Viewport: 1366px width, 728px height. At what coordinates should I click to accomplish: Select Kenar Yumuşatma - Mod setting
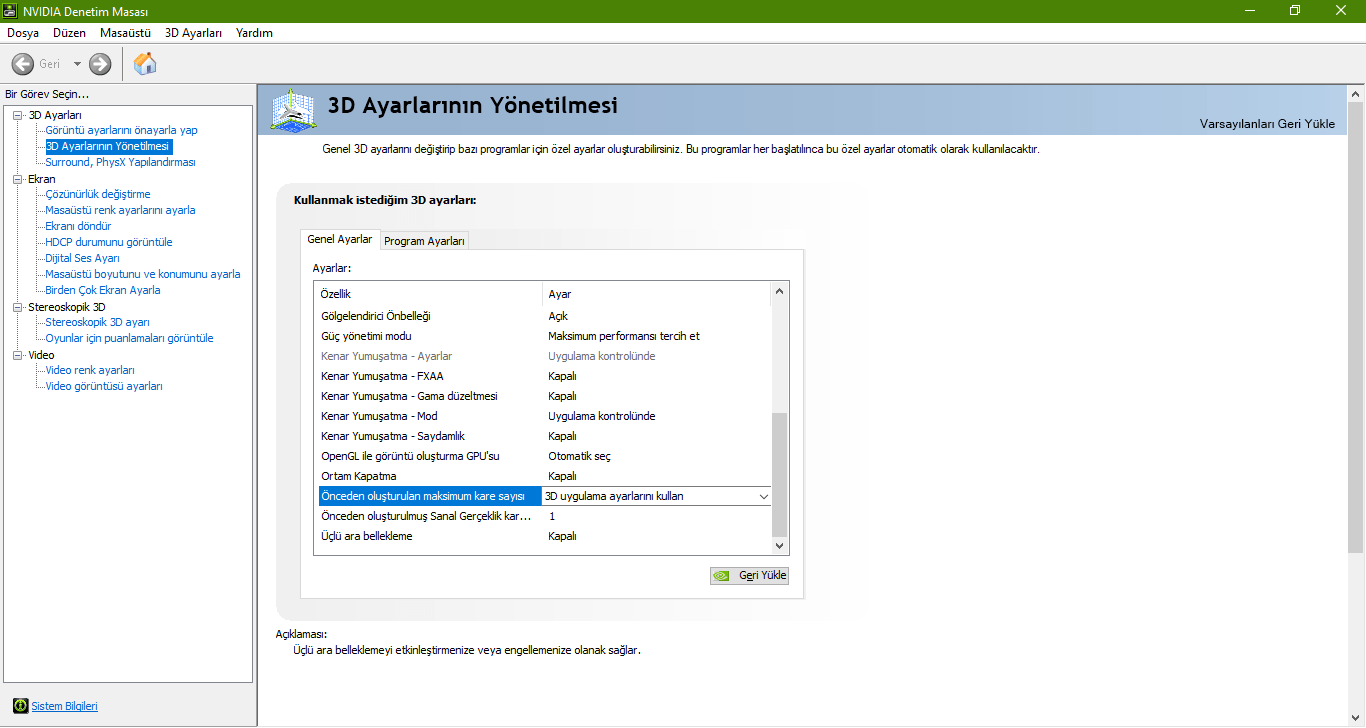[x=543, y=416]
